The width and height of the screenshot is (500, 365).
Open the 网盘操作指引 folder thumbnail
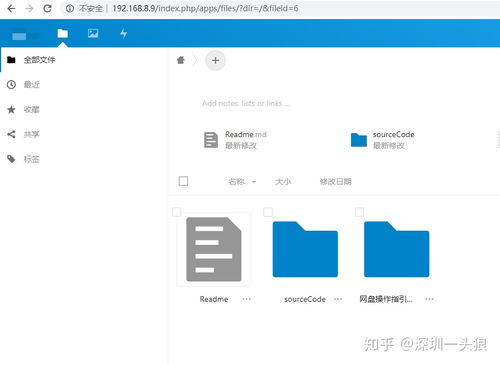coord(397,249)
